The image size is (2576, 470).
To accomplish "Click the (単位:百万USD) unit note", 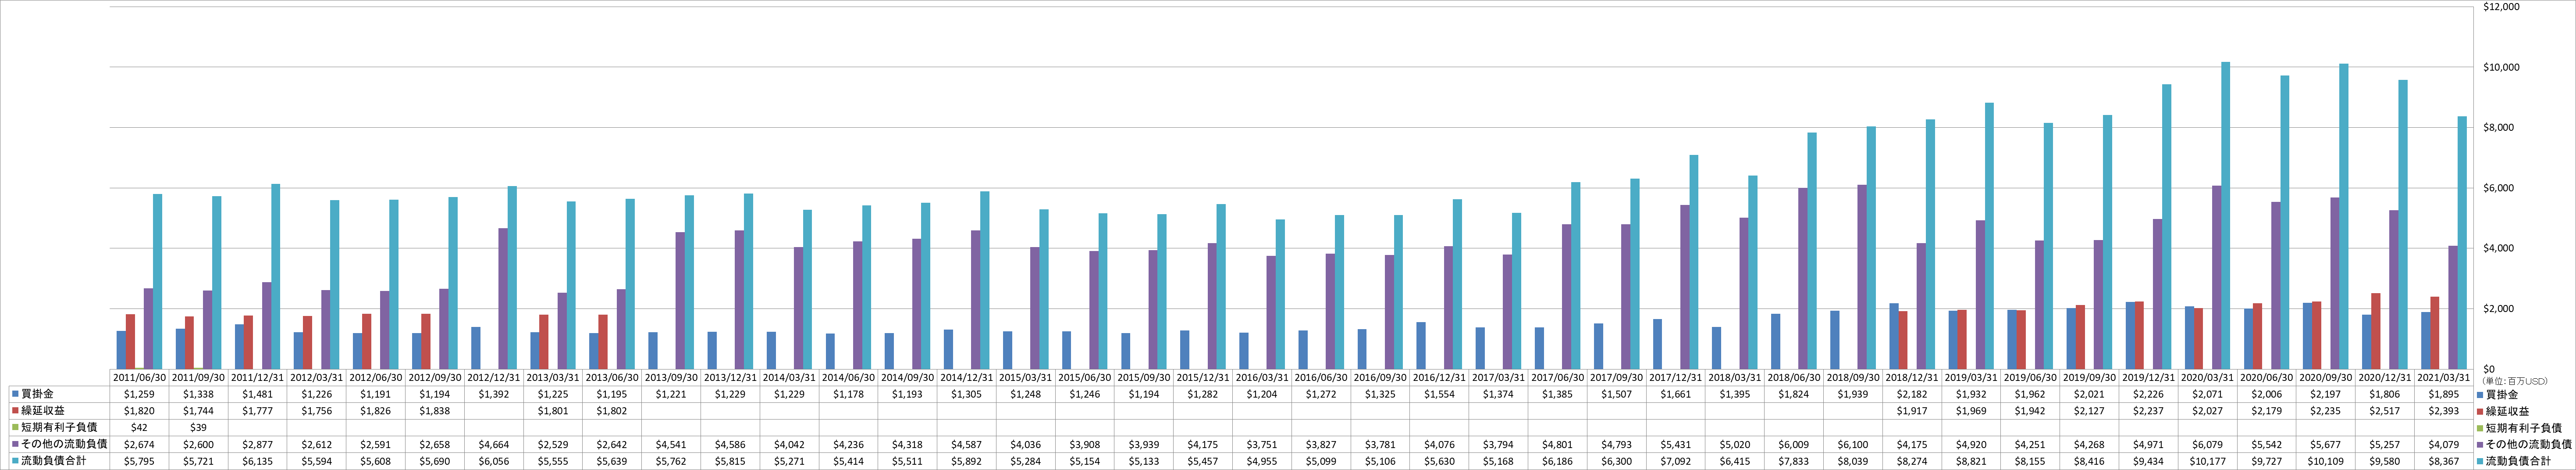I will tap(2515, 380).
